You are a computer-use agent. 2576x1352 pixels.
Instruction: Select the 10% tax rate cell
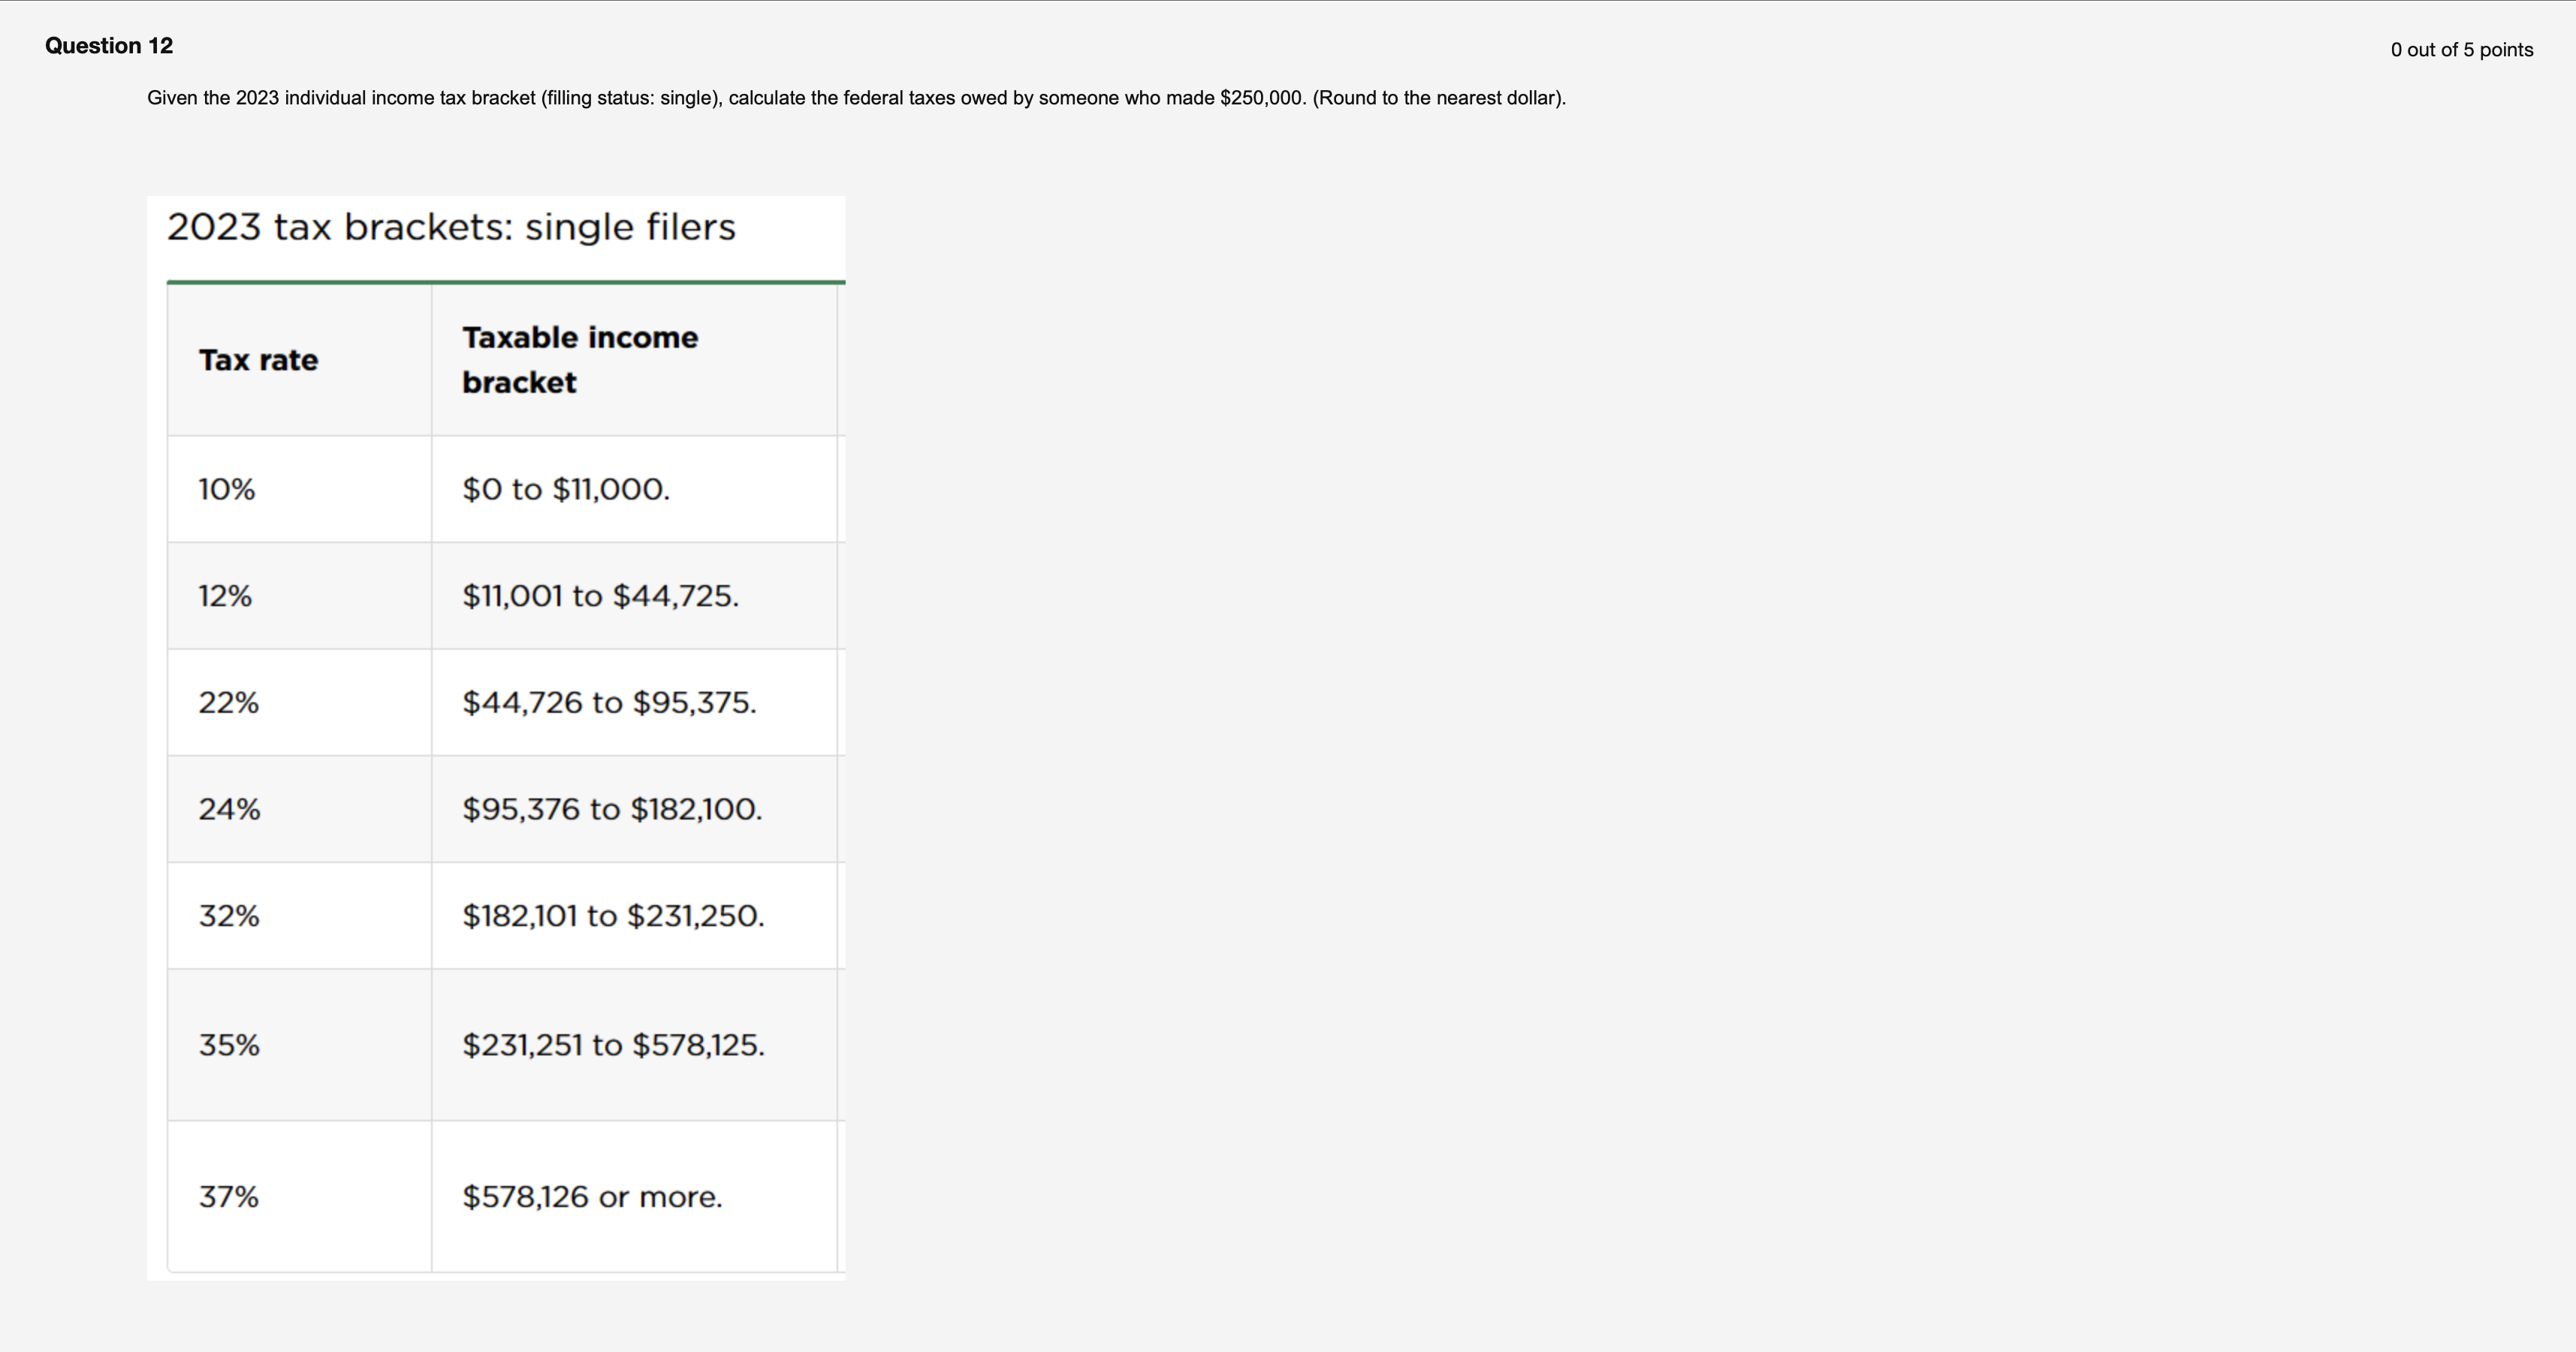pyautogui.click(x=227, y=489)
